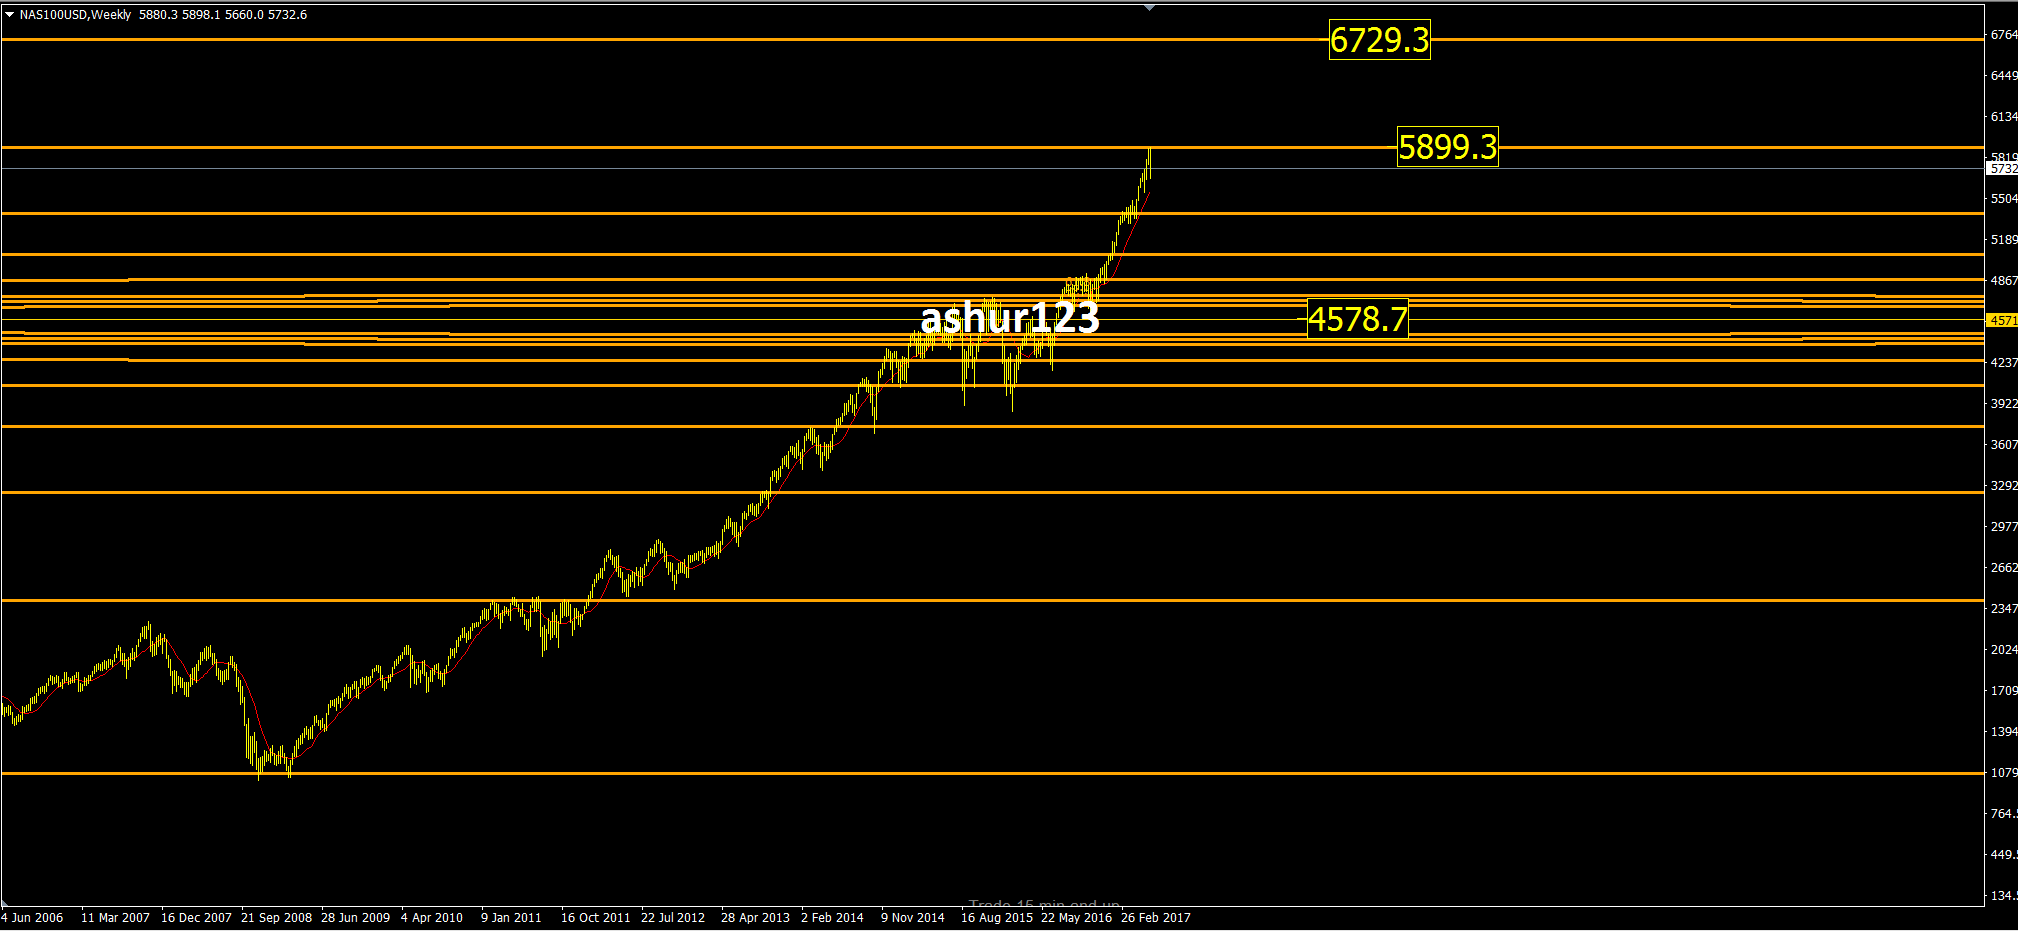
Task: Click the 3922 level on the price axis
Action: click(2004, 404)
